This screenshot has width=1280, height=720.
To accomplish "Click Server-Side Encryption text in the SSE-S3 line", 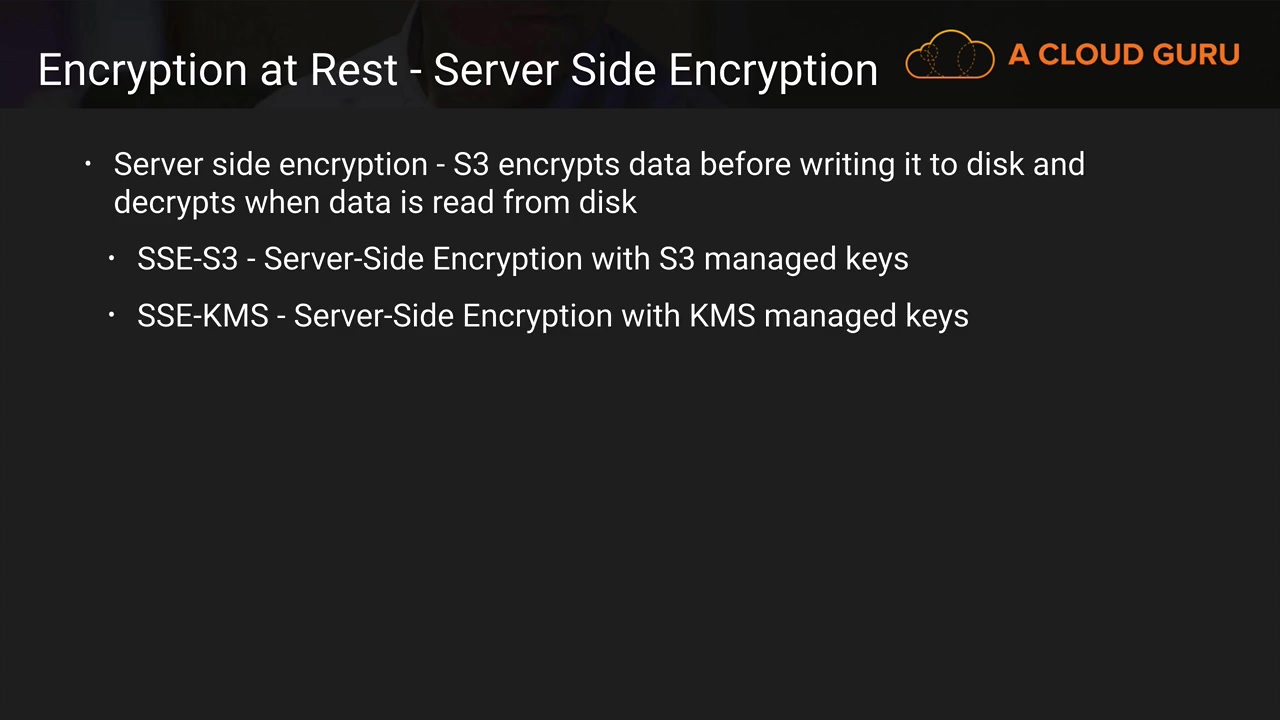I will pyautogui.click(x=423, y=259).
